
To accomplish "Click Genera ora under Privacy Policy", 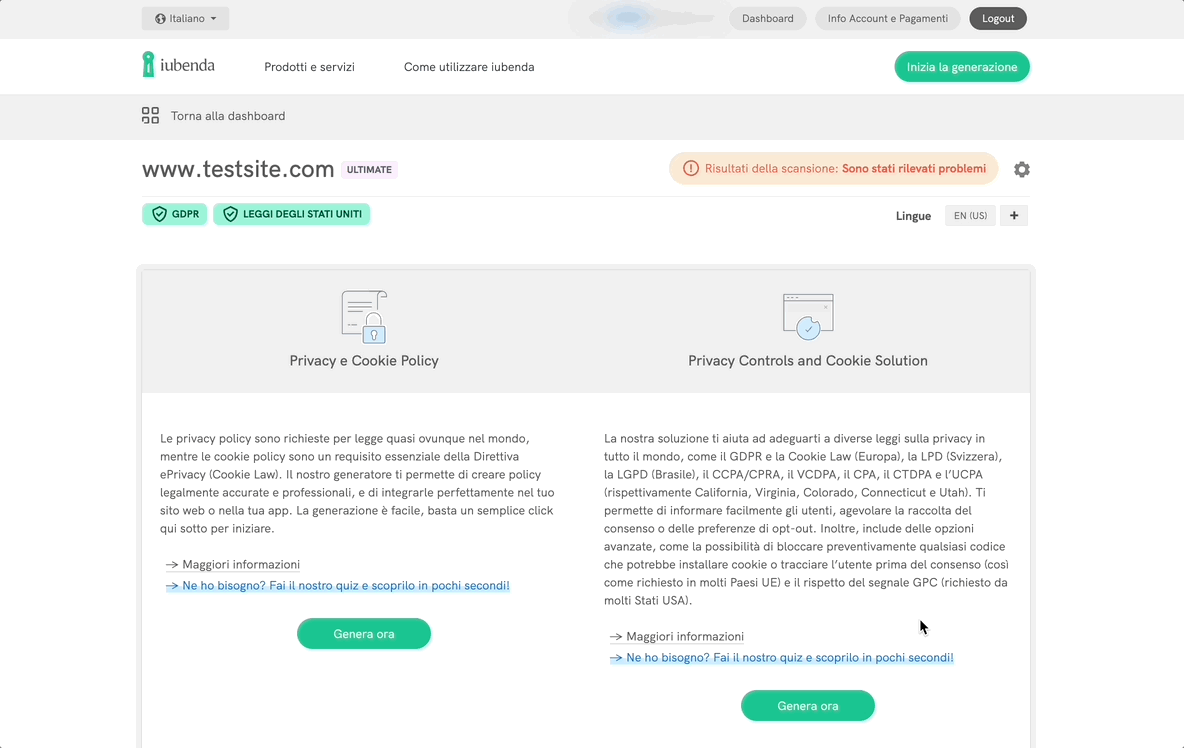I will coord(364,634).
